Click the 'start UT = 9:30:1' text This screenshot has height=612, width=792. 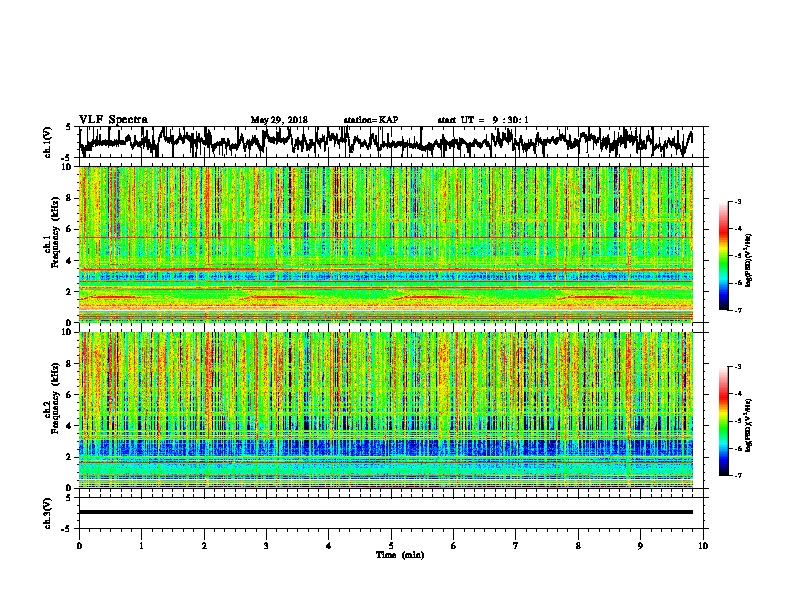pos(483,120)
